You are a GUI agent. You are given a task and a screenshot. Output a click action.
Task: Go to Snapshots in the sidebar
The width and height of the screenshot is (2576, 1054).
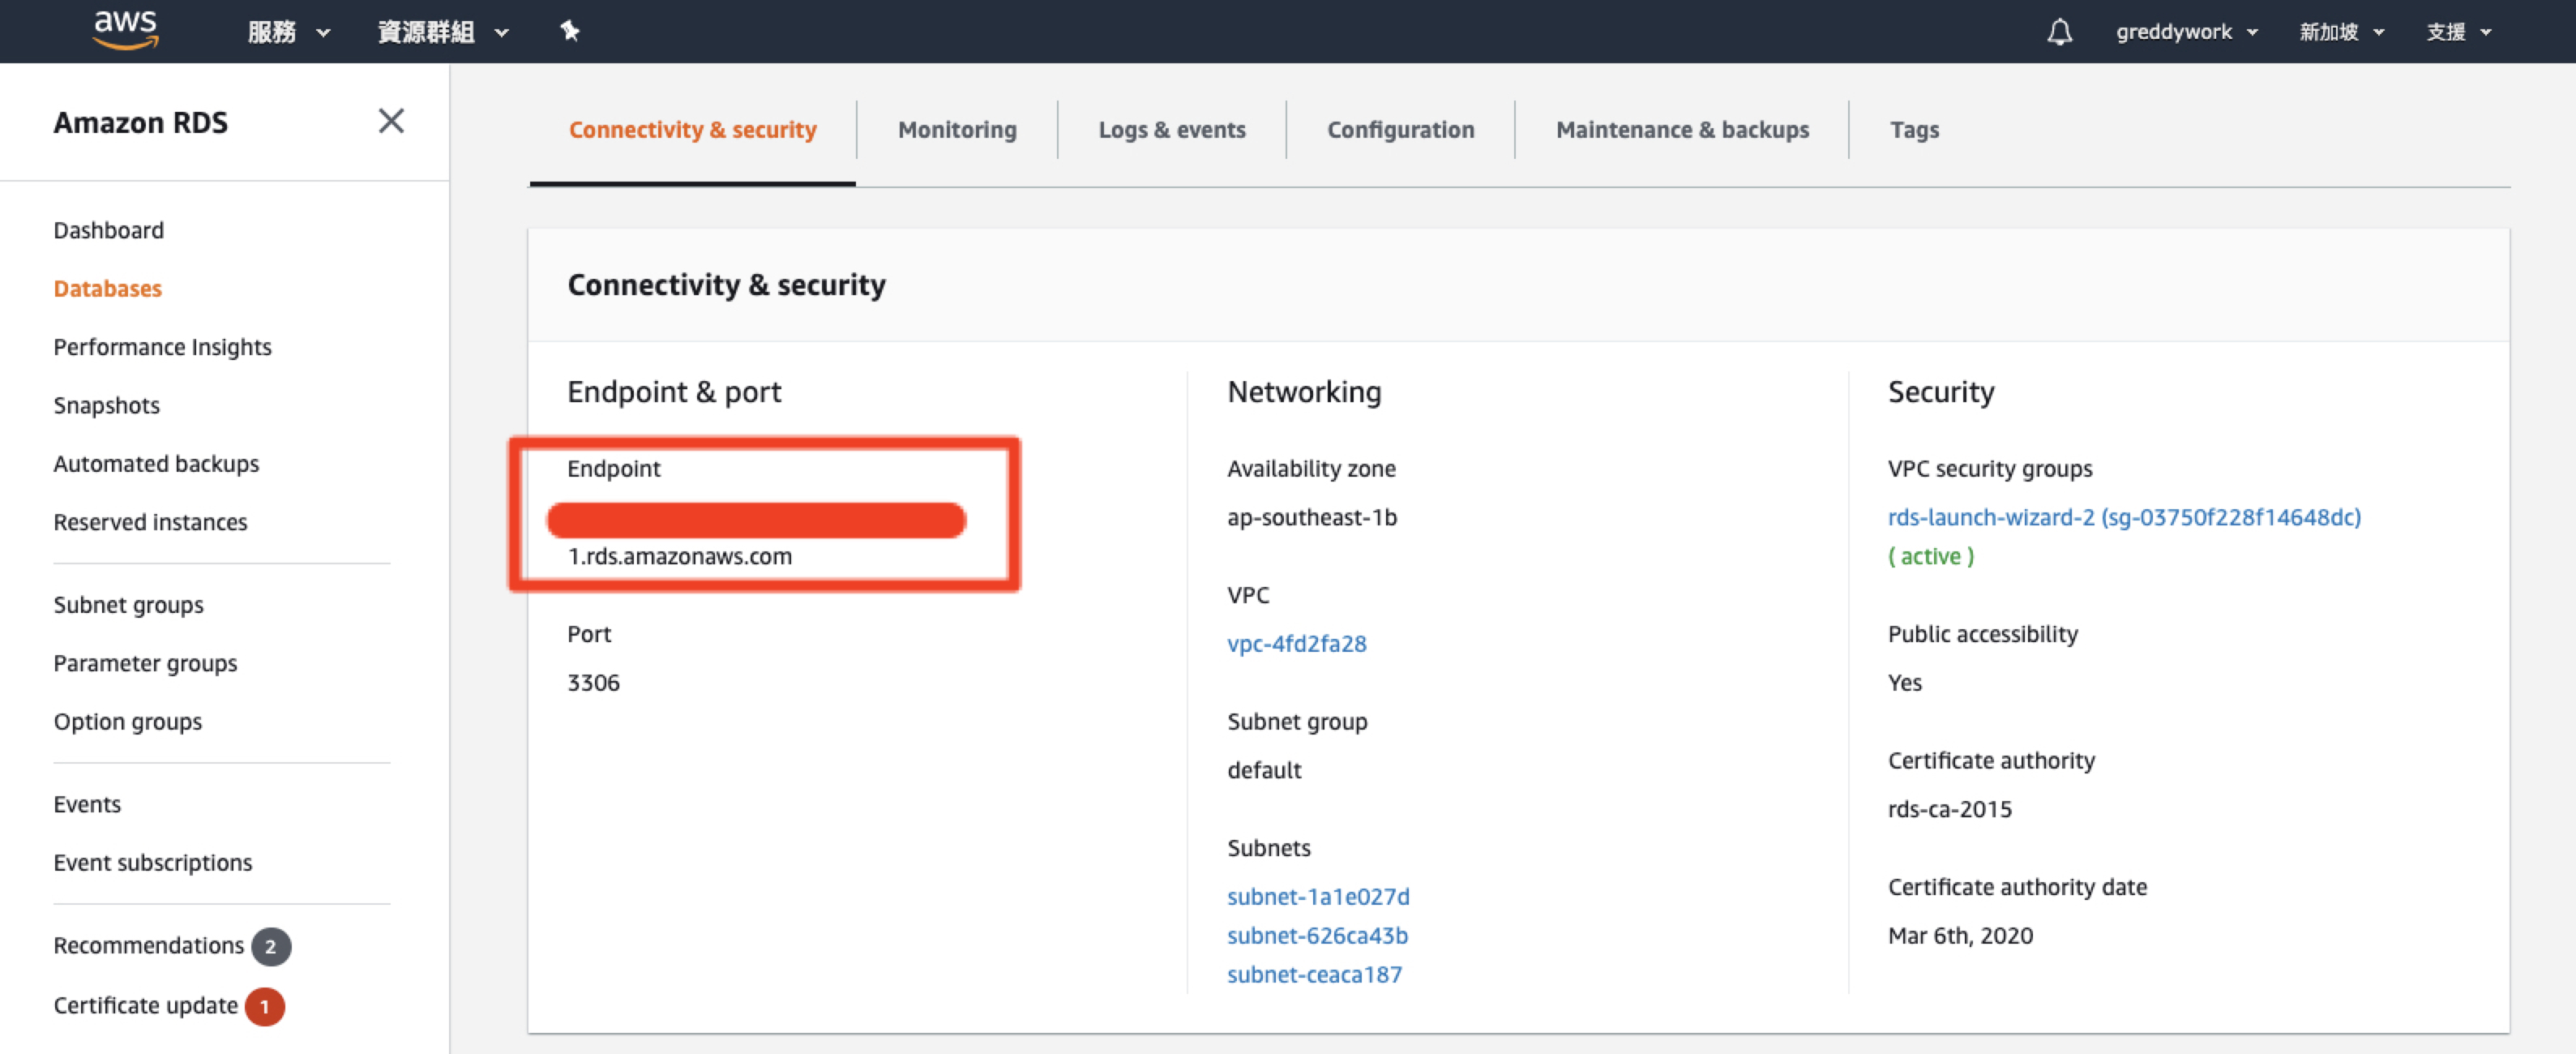106,405
